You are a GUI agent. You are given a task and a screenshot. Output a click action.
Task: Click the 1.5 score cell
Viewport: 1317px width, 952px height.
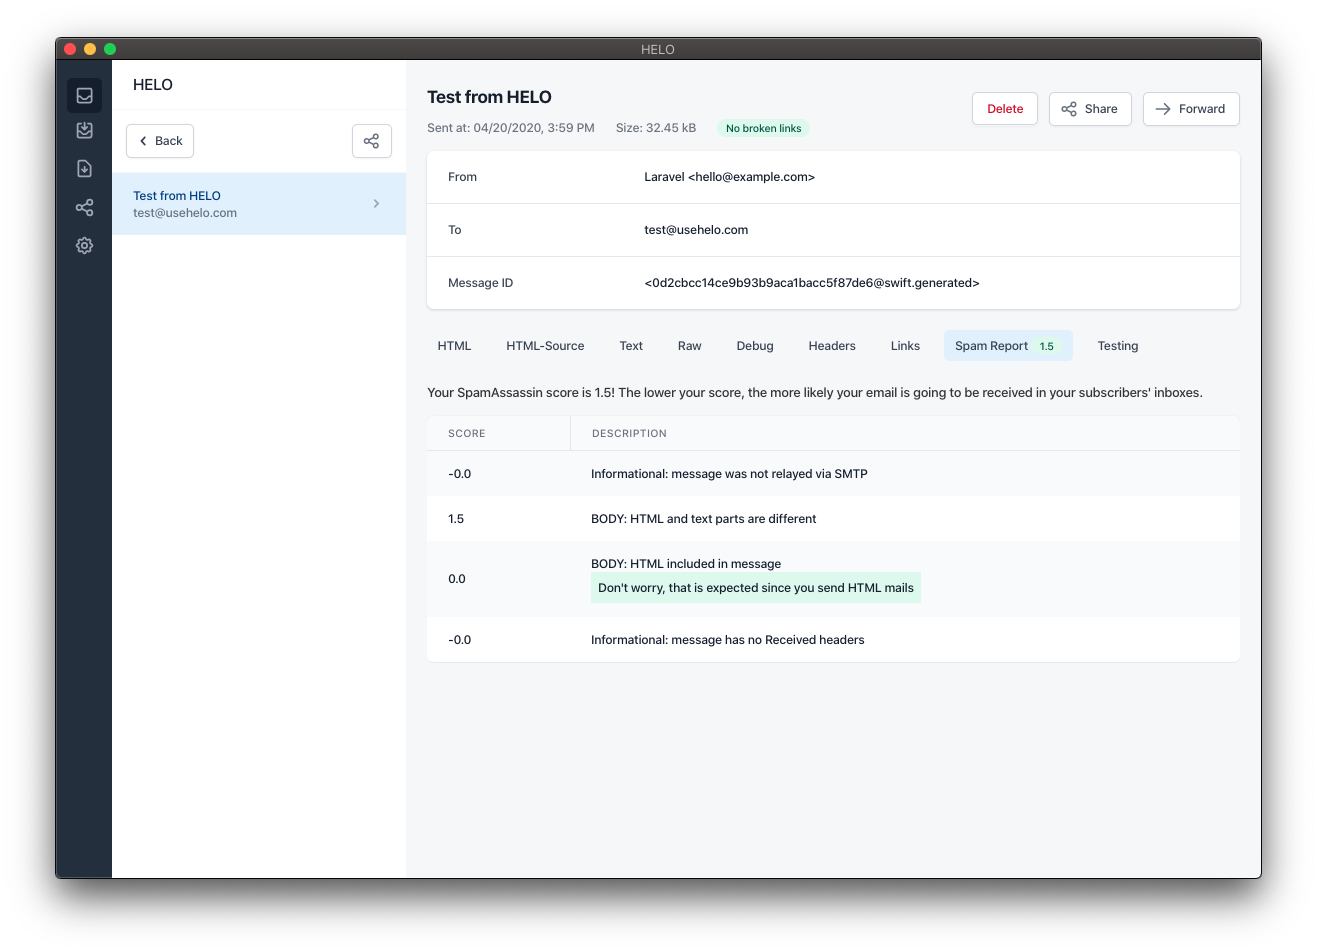click(x=456, y=519)
